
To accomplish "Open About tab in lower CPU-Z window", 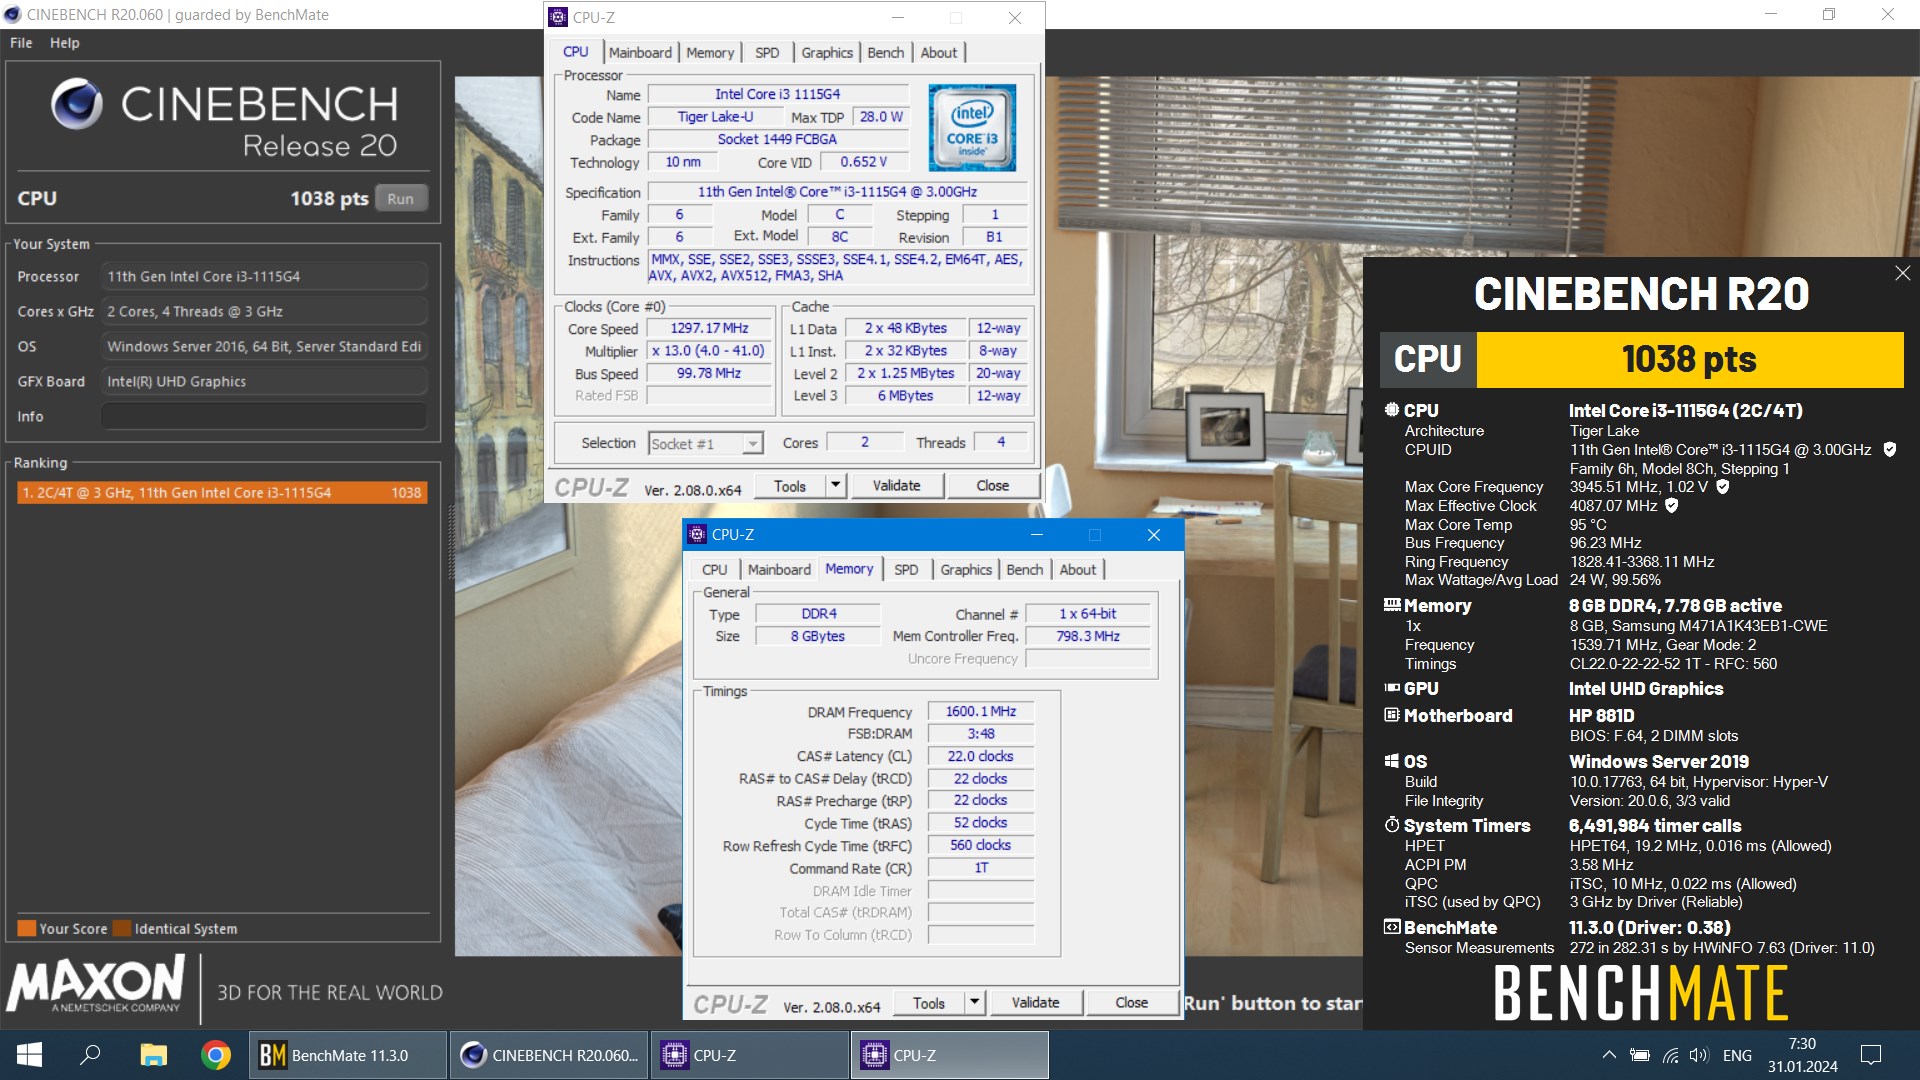I will click(x=1077, y=569).
